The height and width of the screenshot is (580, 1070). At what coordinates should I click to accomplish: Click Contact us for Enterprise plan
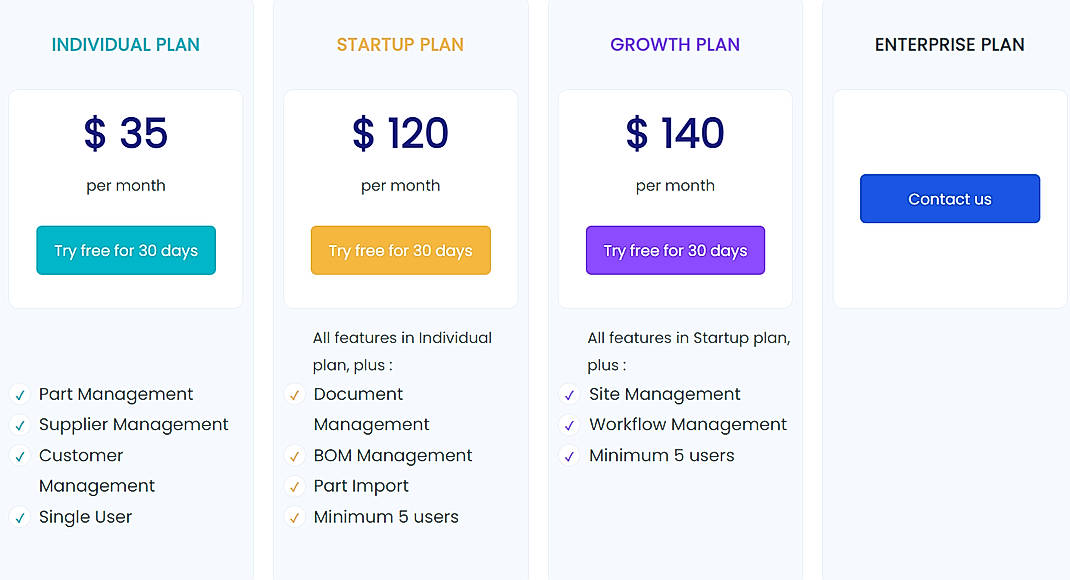coord(949,198)
